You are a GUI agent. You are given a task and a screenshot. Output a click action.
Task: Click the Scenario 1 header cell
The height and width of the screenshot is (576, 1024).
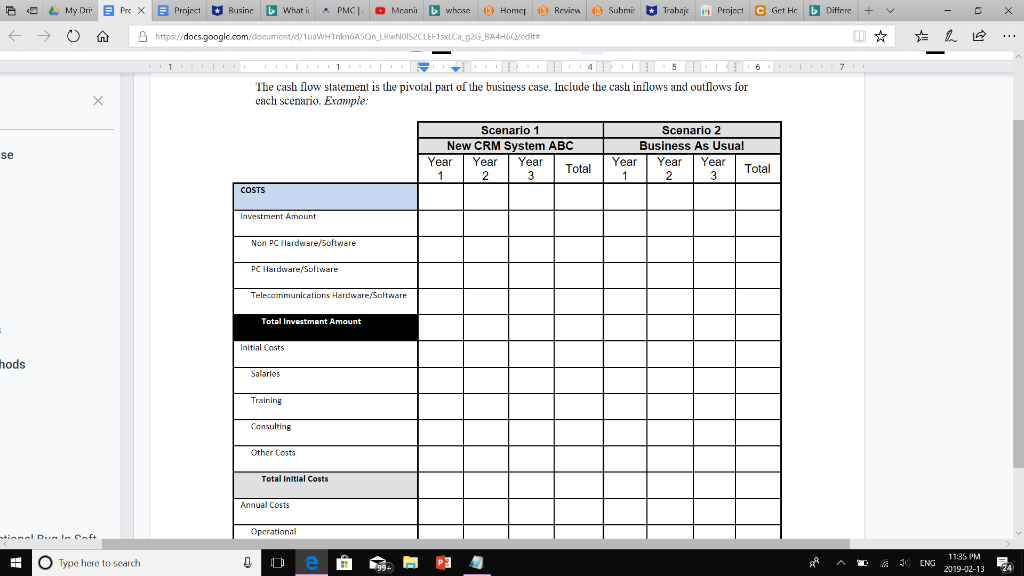510,130
